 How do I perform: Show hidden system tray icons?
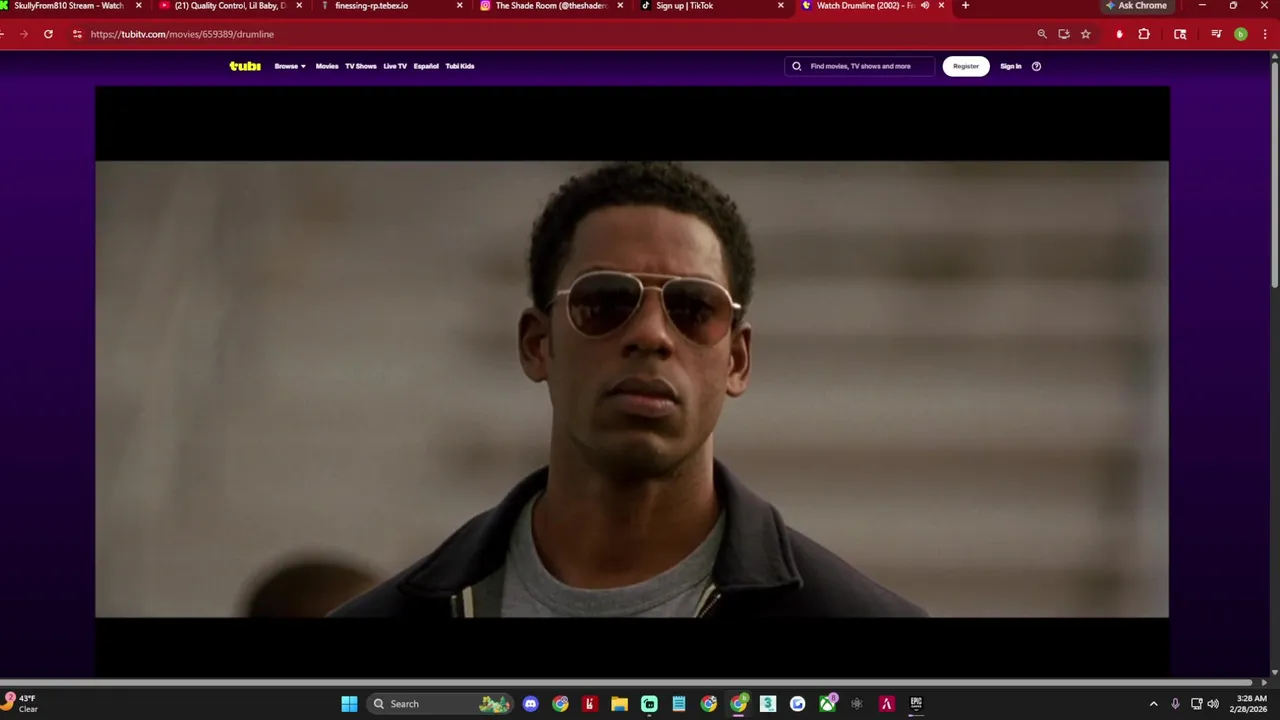[1153, 704]
